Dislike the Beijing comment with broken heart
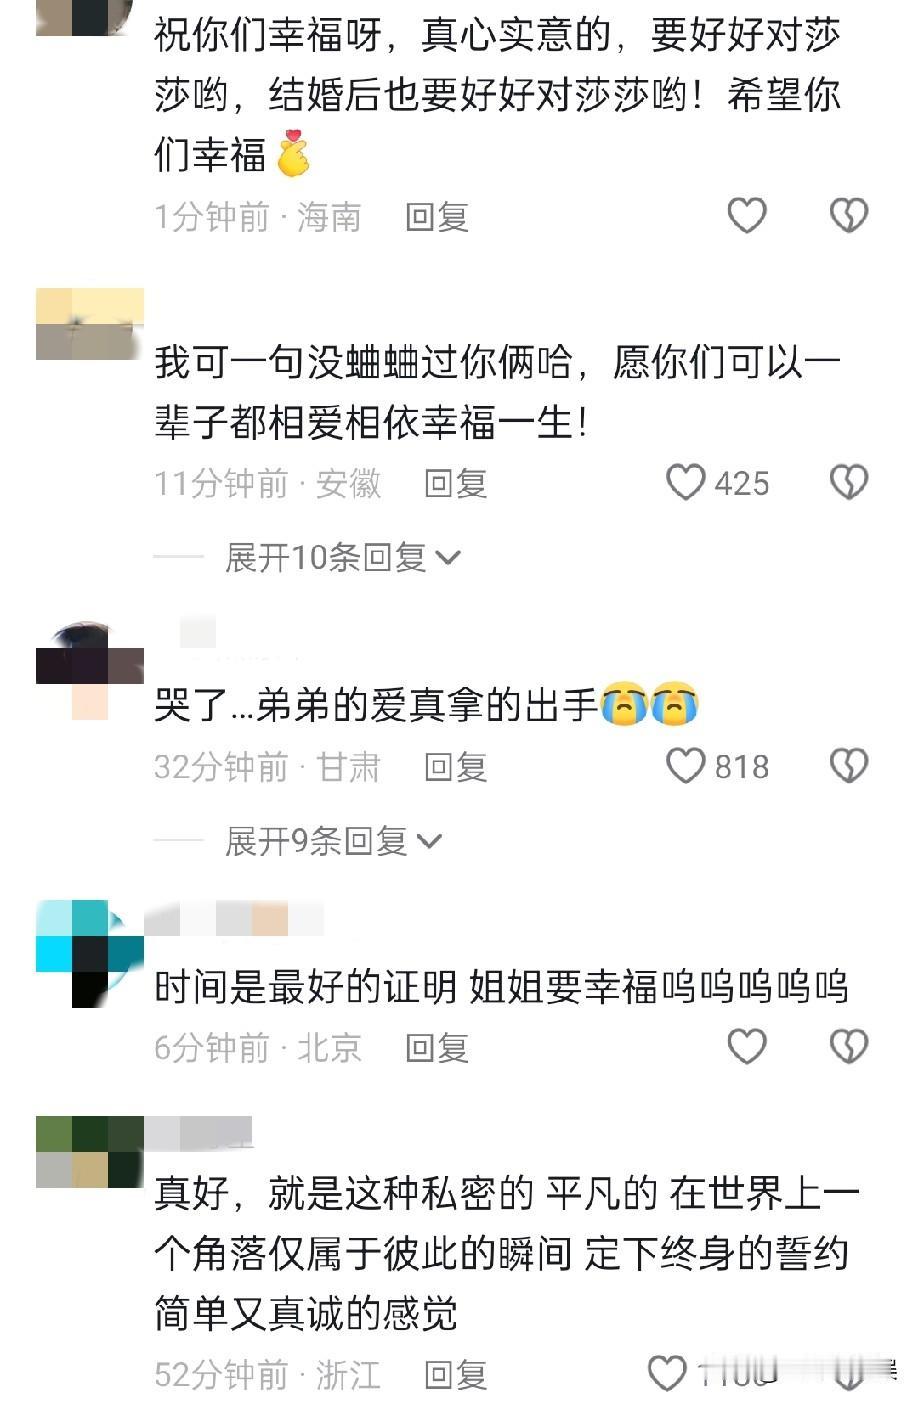 click(849, 1047)
